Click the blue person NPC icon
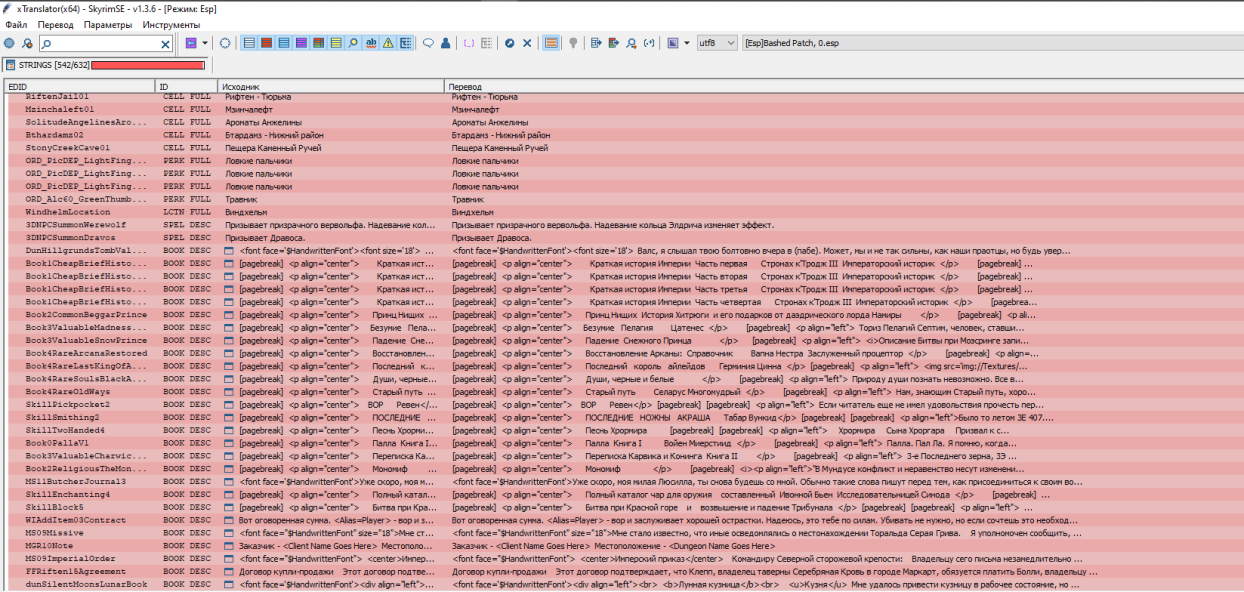 pyautogui.click(x=445, y=43)
